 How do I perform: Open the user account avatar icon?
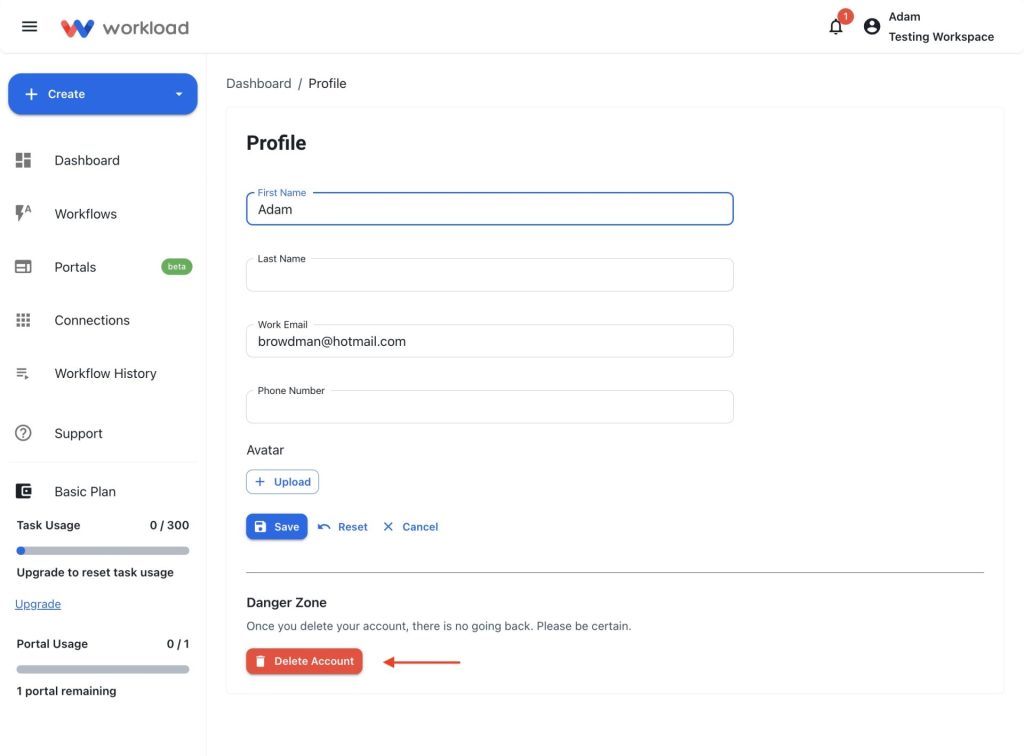(x=872, y=27)
